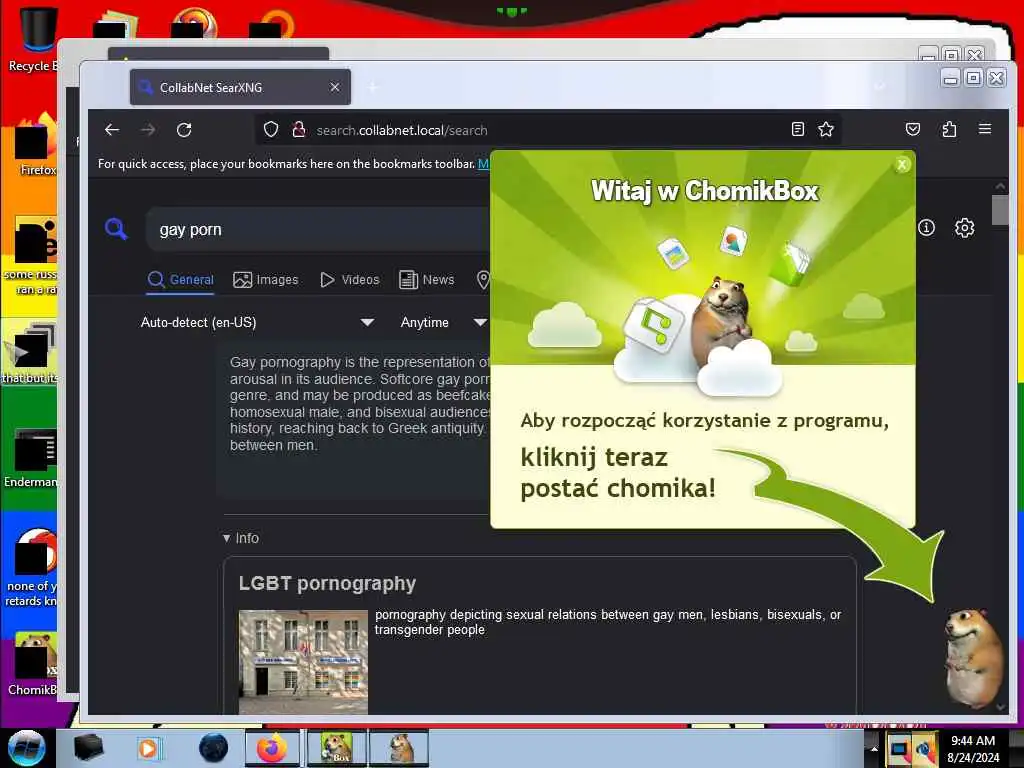Open media player icon on taskbar
The image size is (1024, 768).
pyautogui.click(x=148, y=748)
